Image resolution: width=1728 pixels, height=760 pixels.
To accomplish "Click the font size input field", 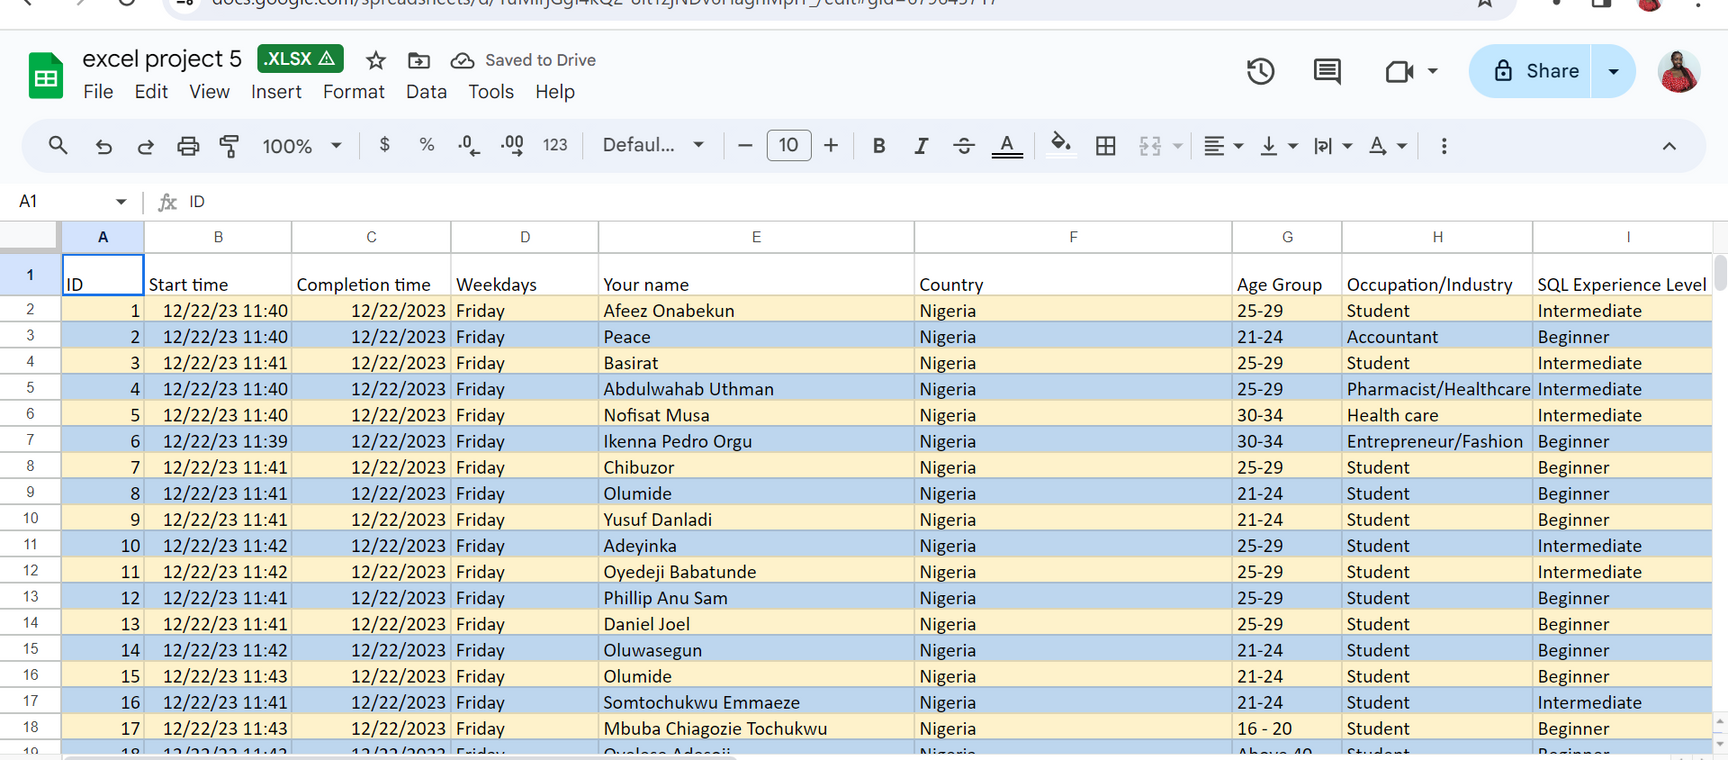I will point(788,146).
